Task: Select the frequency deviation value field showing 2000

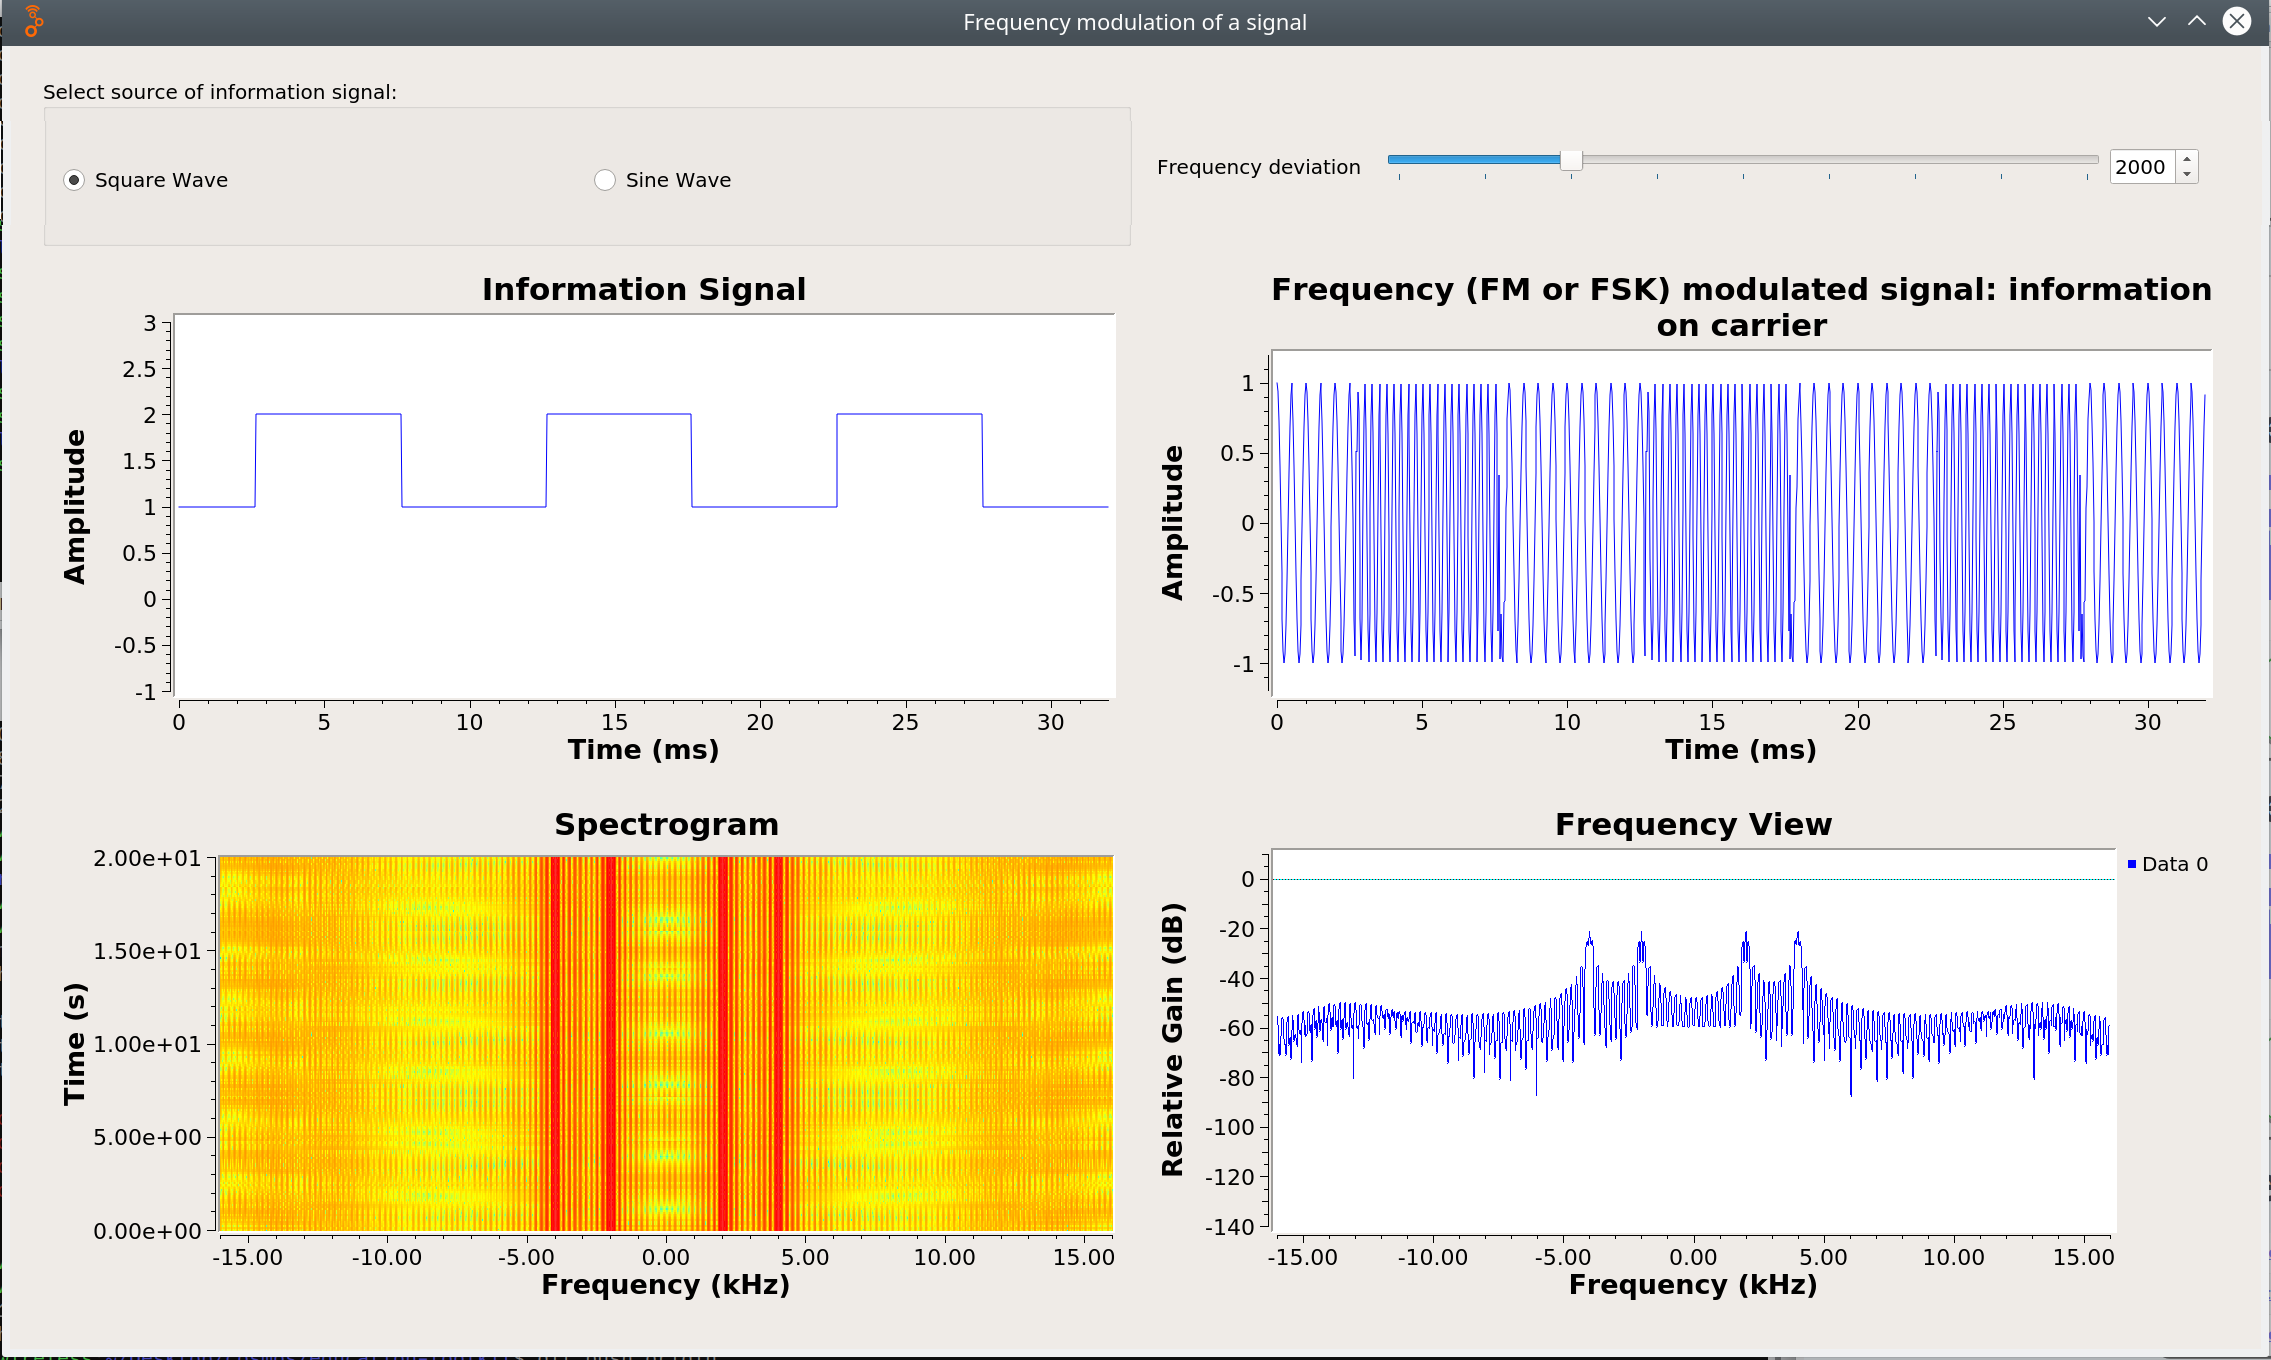Action: pyautogui.click(x=2140, y=167)
